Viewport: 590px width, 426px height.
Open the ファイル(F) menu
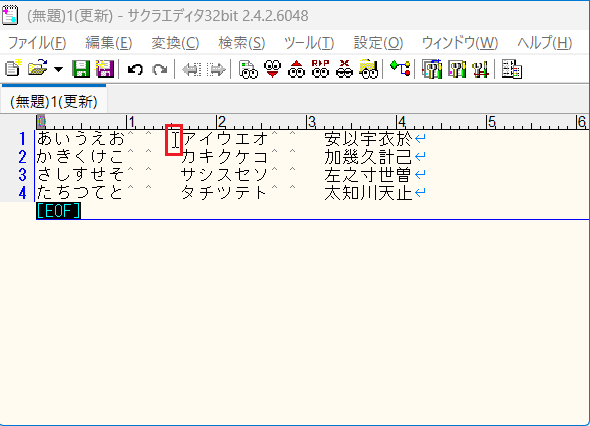[x=37, y=43]
